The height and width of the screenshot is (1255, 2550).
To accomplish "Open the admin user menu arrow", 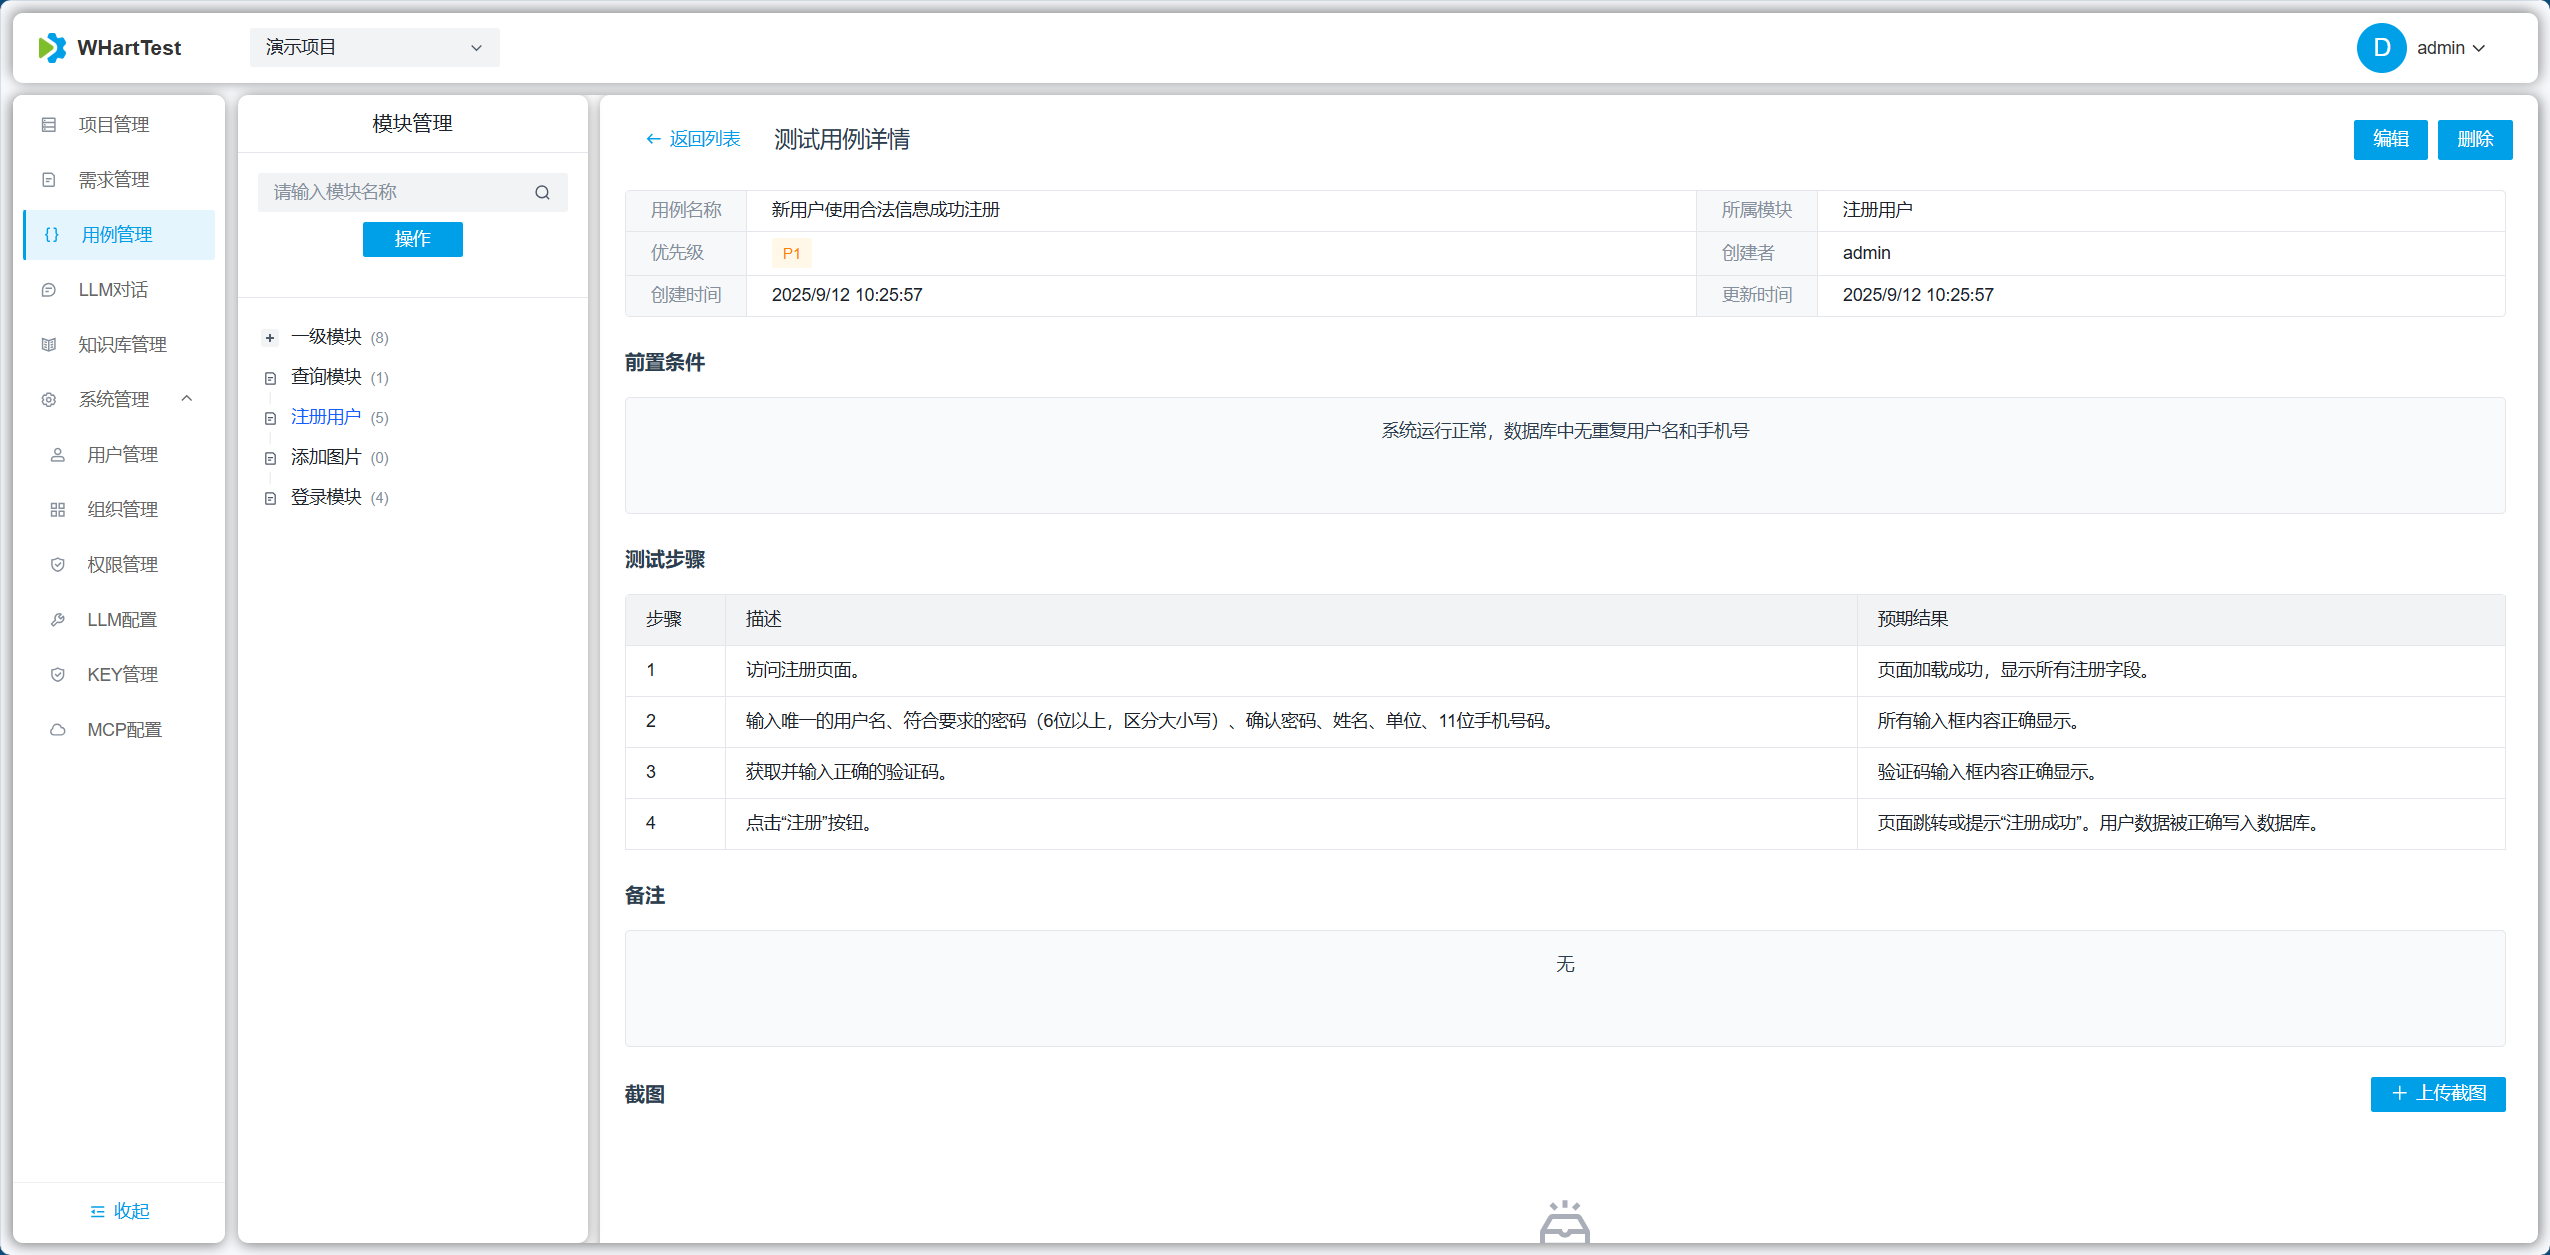I will (x=2479, y=48).
